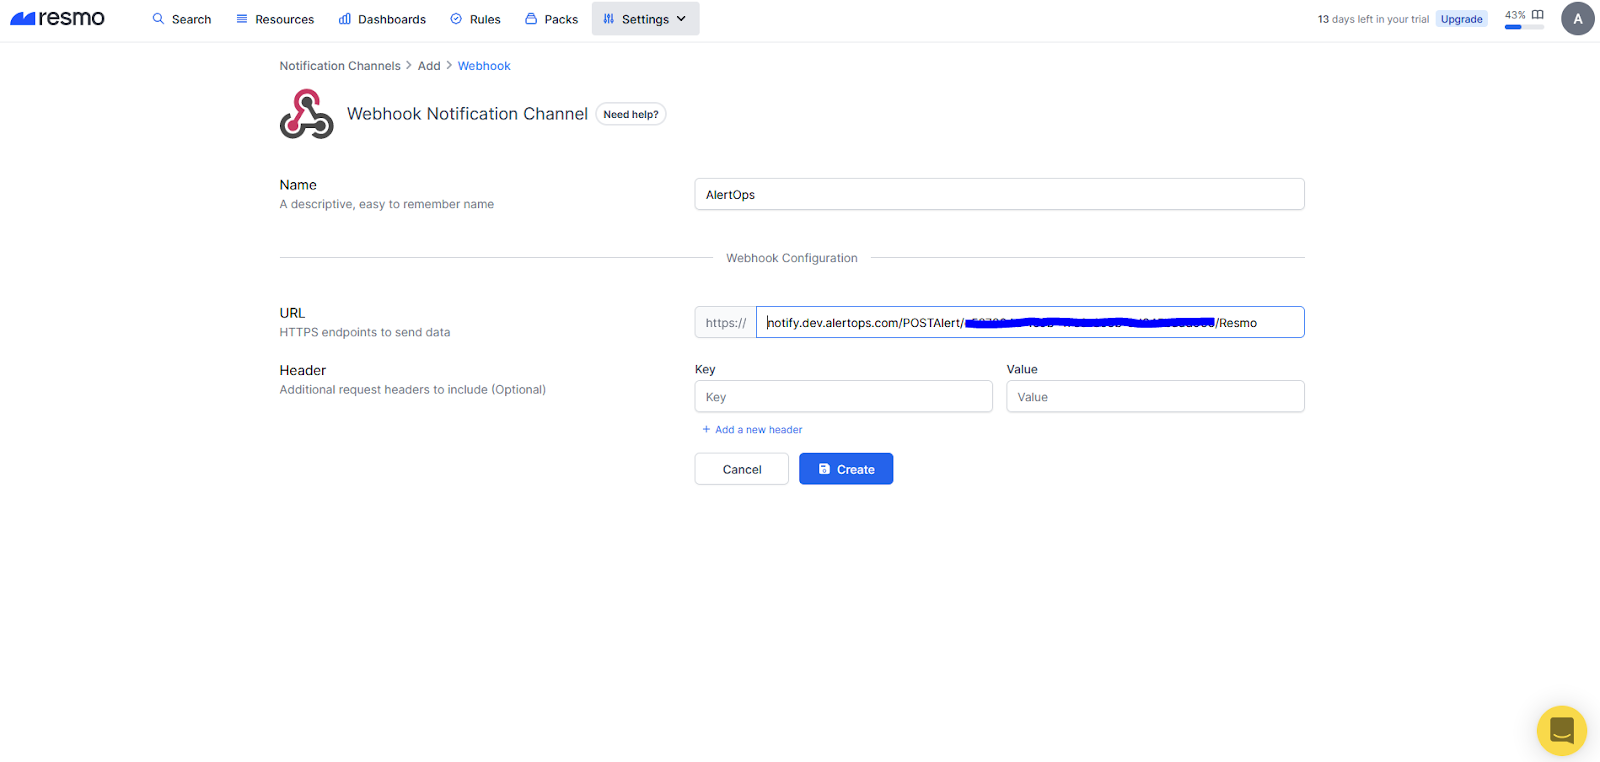Focus the header Key input
The image size is (1600, 762).
pos(843,397)
